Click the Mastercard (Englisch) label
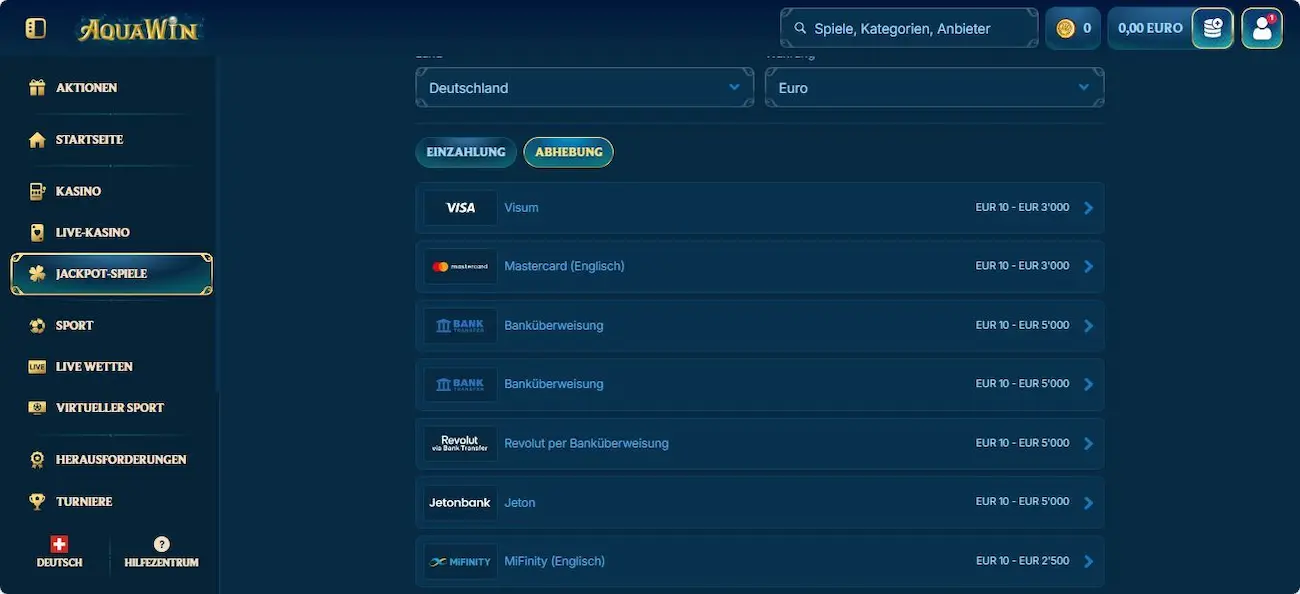This screenshot has width=1300, height=594. (564, 266)
